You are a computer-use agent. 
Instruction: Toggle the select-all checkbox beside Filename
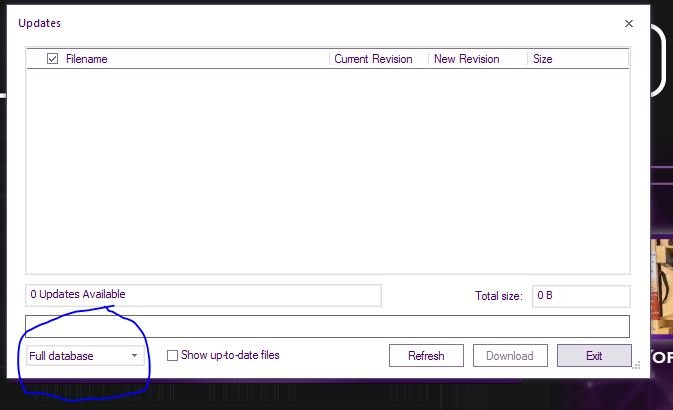(x=53, y=59)
